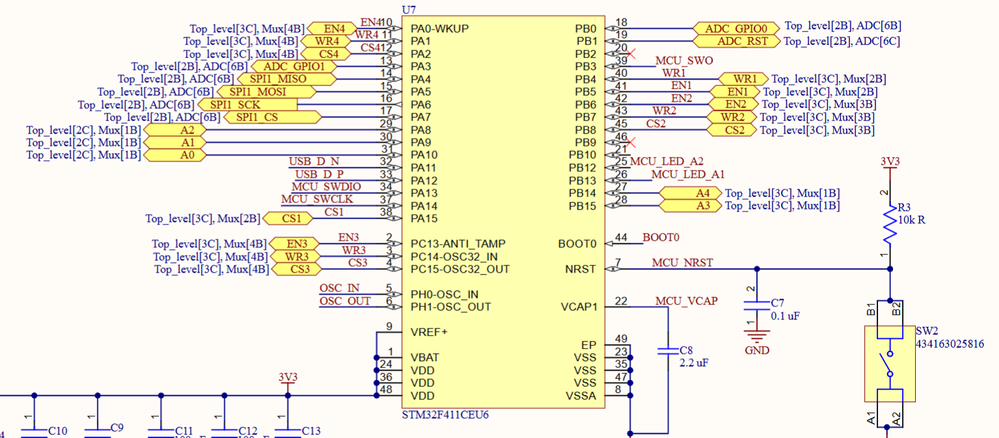This screenshot has width=999, height=438.
Task: Click the 3V3 power symbol above R3
Action: [889, 164]
